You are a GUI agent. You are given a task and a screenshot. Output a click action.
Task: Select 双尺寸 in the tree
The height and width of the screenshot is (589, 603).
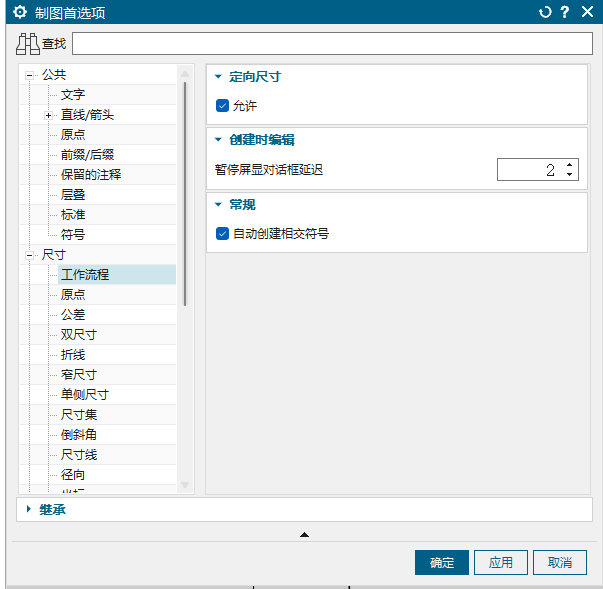tap(78, 334)
